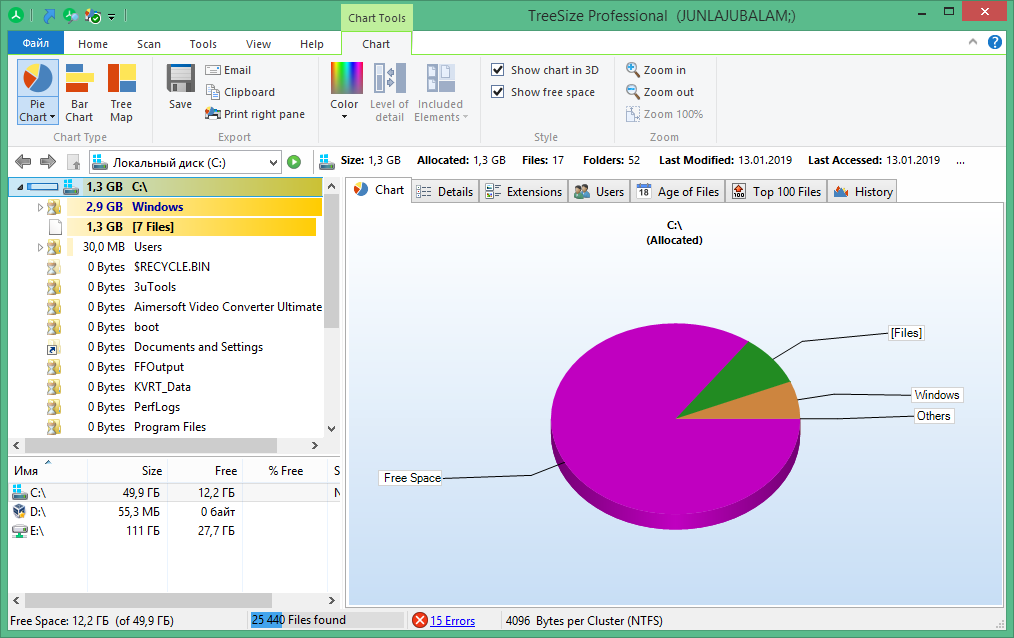Copy the chart to Clipboard
Viewport: 1014px width, 638px height.
240,92
